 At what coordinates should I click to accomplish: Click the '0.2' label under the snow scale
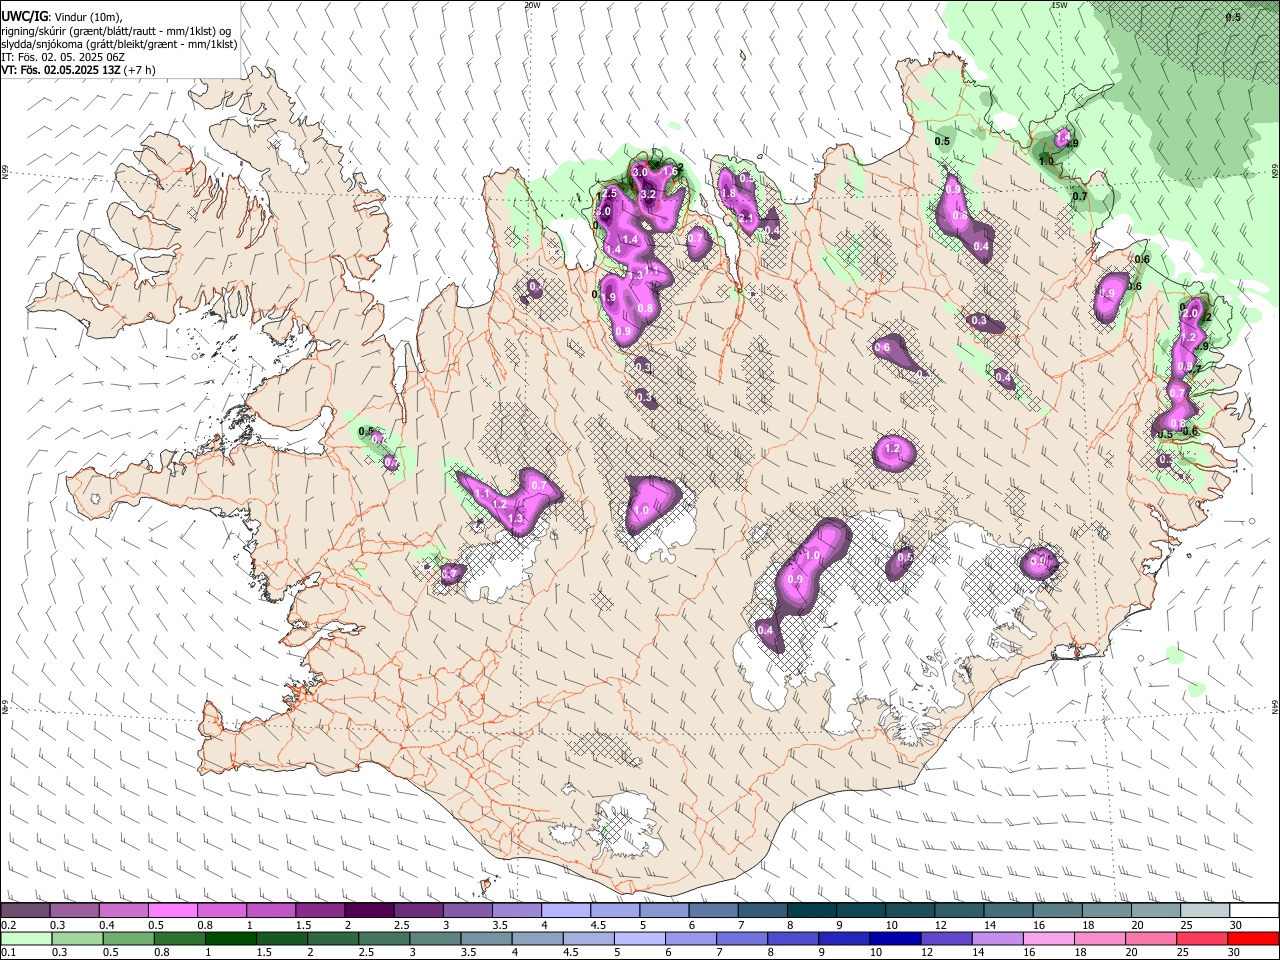(7, 925)
